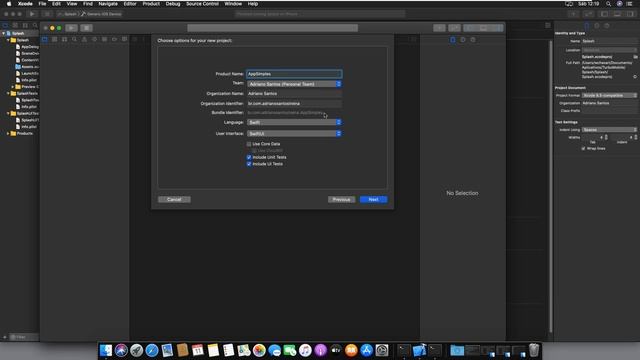Collapse the SplashTests folder
This screenshot has width=640, height=360.
tap(8, 93)
